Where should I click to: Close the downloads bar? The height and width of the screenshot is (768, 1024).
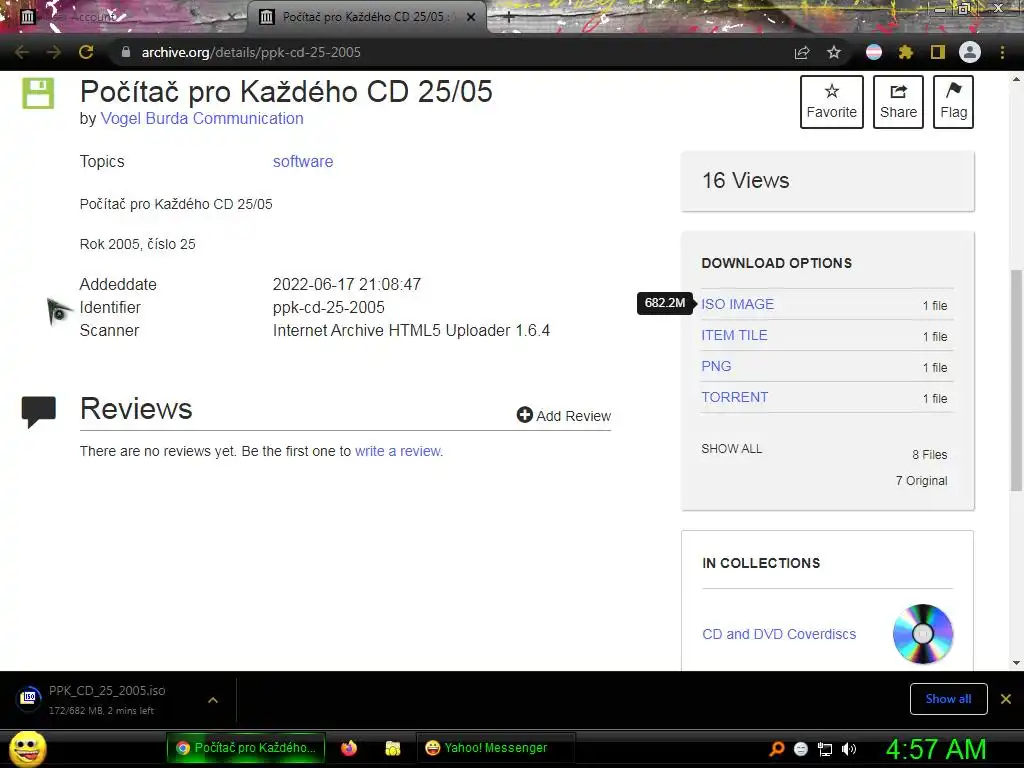tap(1006, 699)
